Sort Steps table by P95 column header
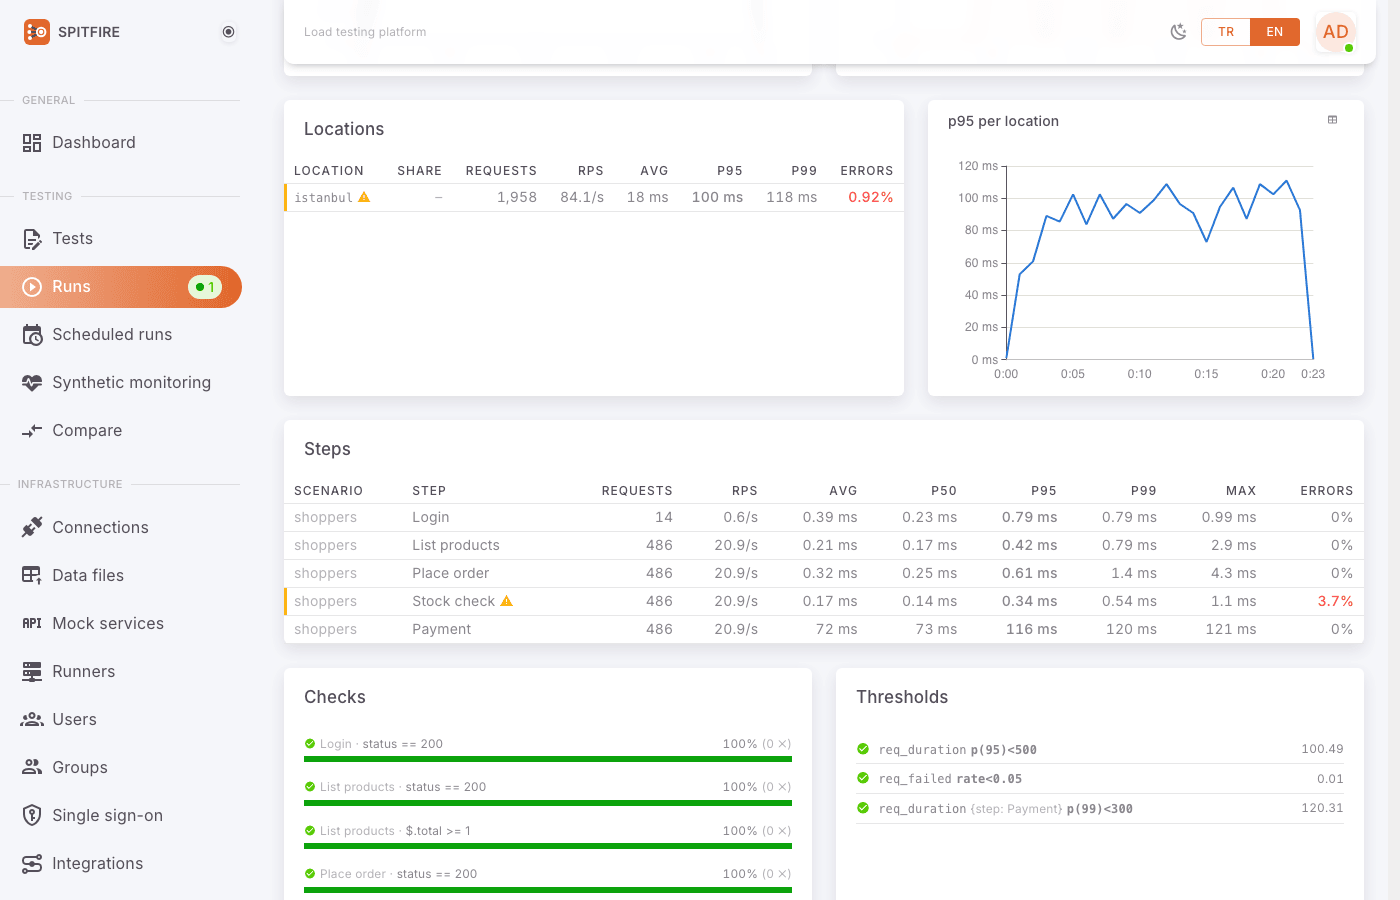1400x900 pixels. pyautogui.click(x=1044, y=491)
